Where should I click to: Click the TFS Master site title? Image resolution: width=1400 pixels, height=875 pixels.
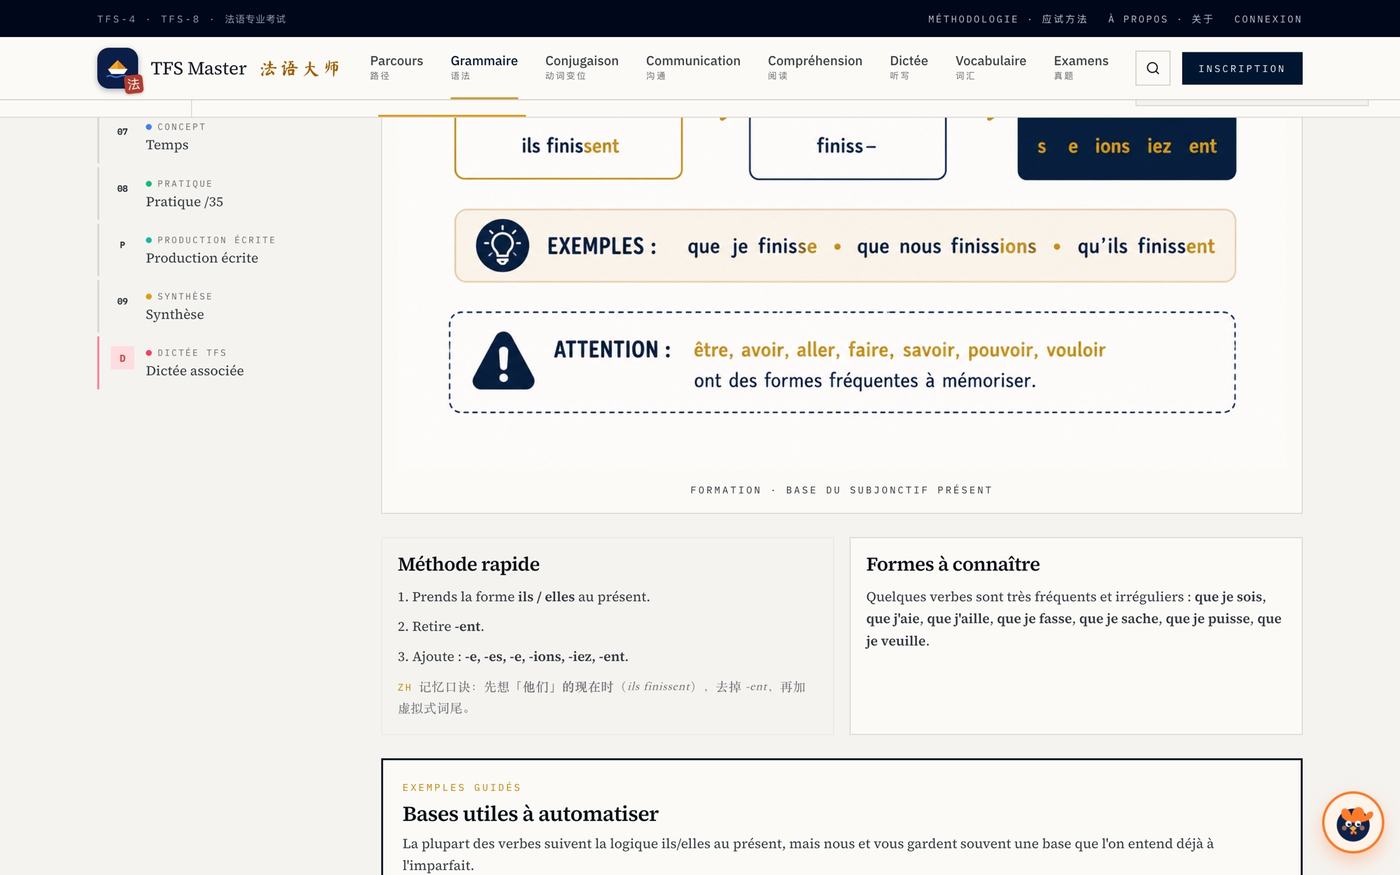pos(198,68)
